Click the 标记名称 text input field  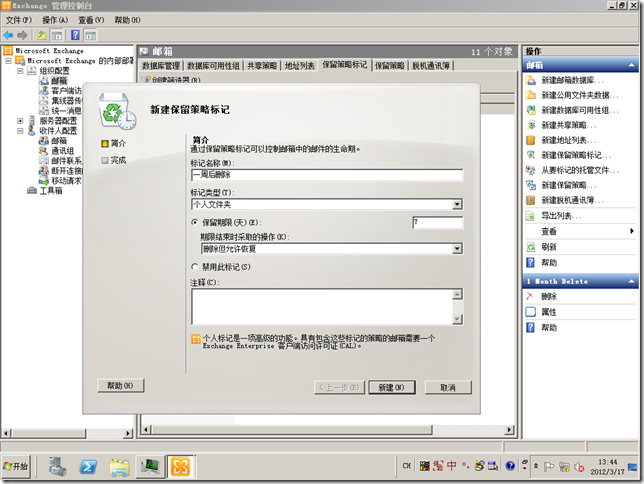[326, 175]
